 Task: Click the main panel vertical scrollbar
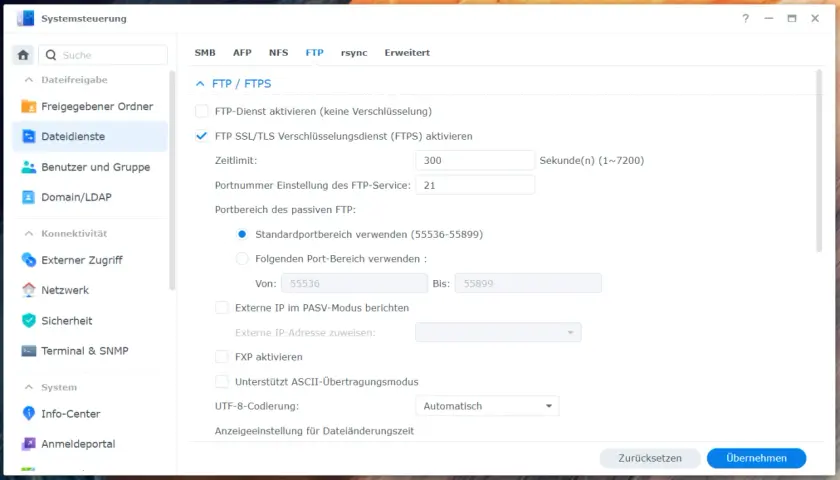point(819,161)
